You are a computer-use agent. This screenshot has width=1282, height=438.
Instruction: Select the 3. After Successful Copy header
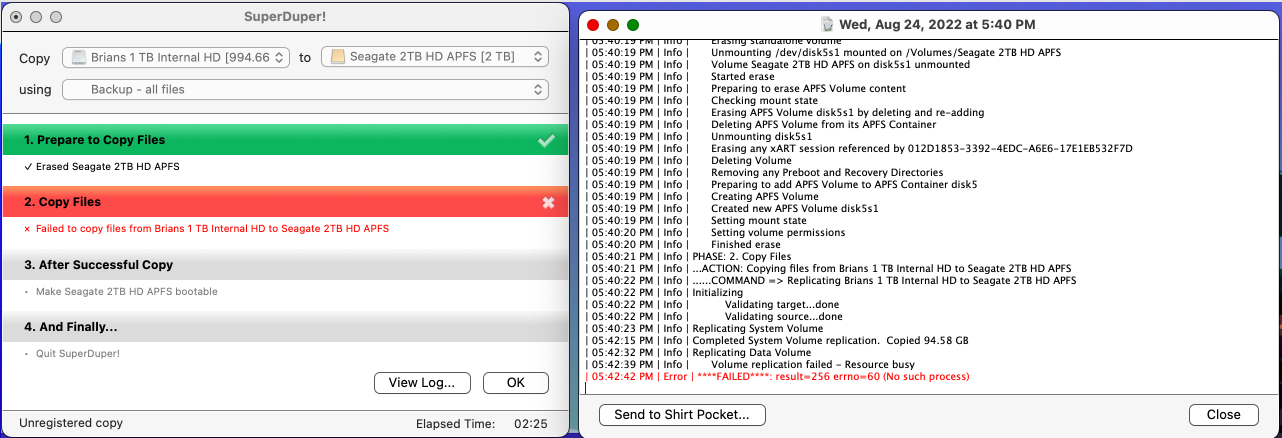click(285, 265)
